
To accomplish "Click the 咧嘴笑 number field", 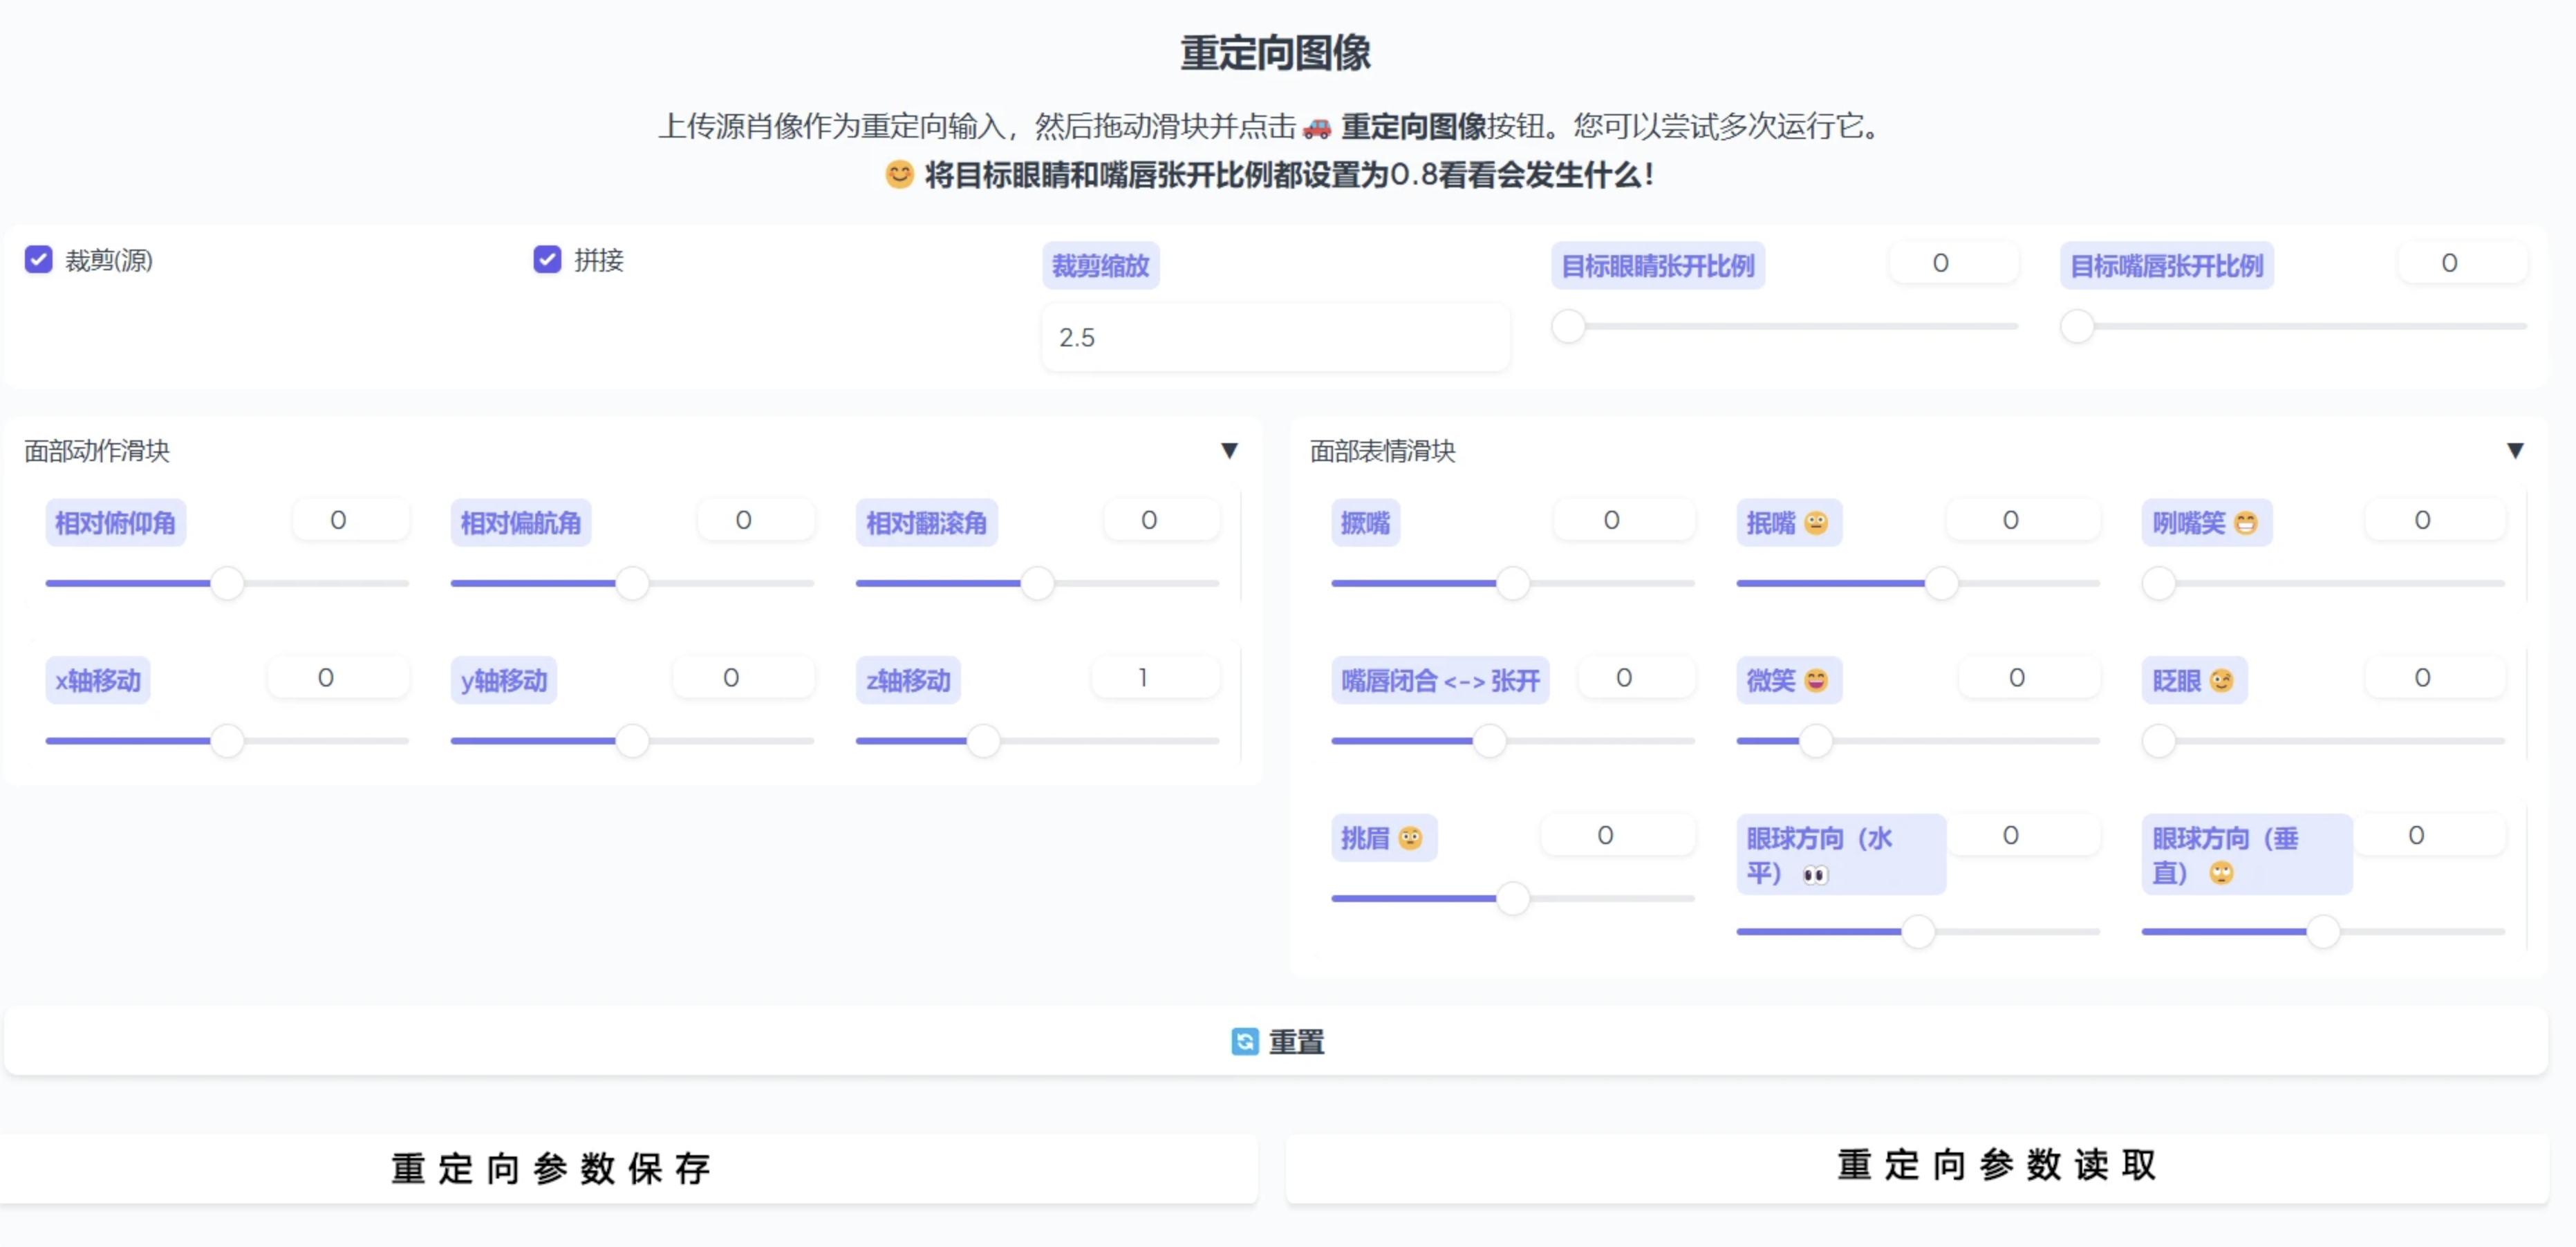I will pyautogui.click(x=2435, y=520).
